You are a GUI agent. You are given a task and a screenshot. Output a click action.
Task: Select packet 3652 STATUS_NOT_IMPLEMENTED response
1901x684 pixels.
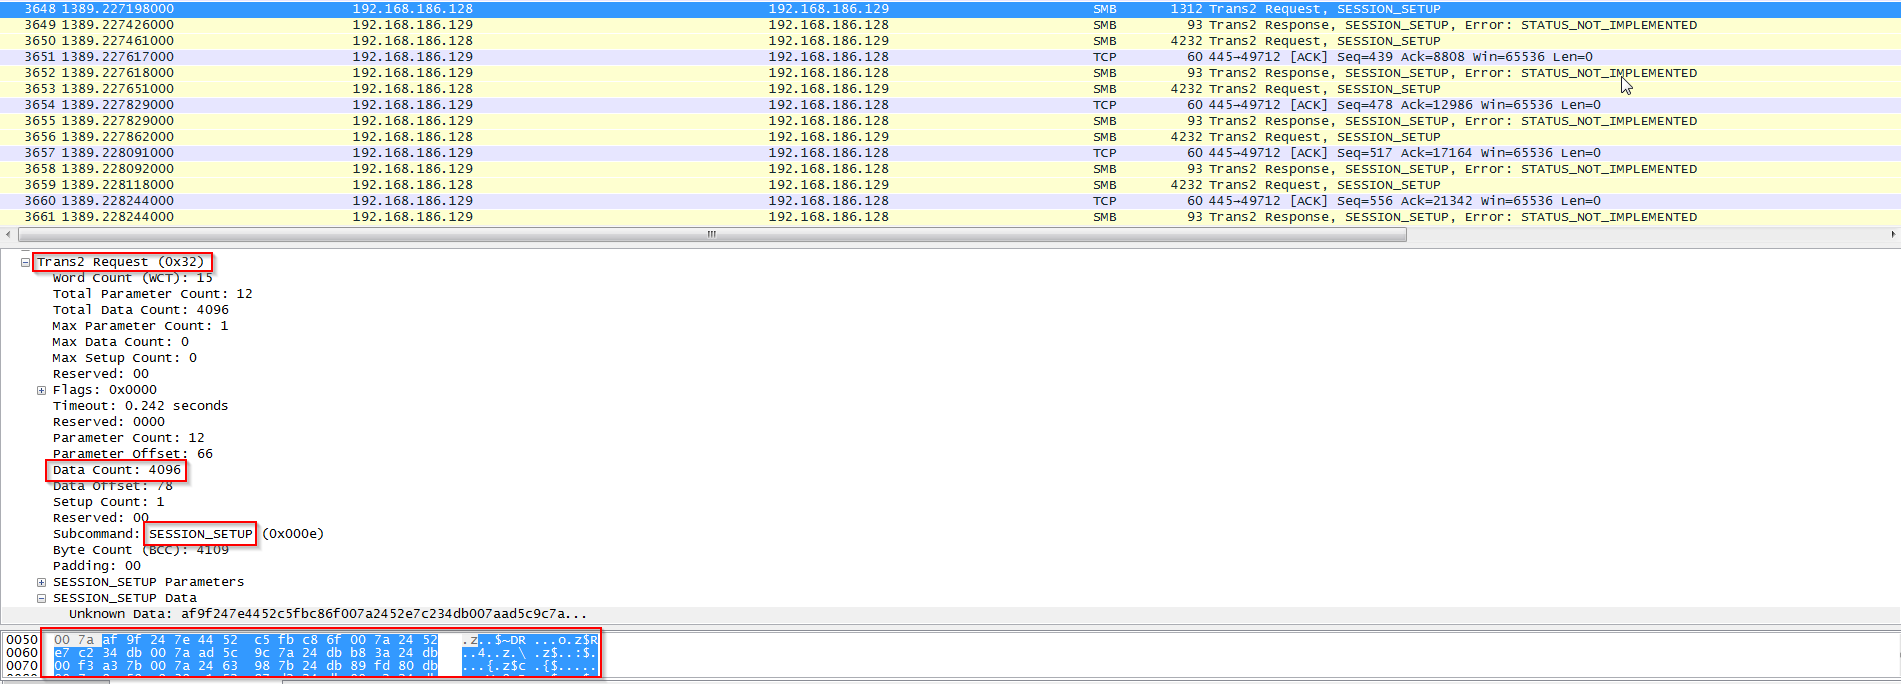coord(950,73)
